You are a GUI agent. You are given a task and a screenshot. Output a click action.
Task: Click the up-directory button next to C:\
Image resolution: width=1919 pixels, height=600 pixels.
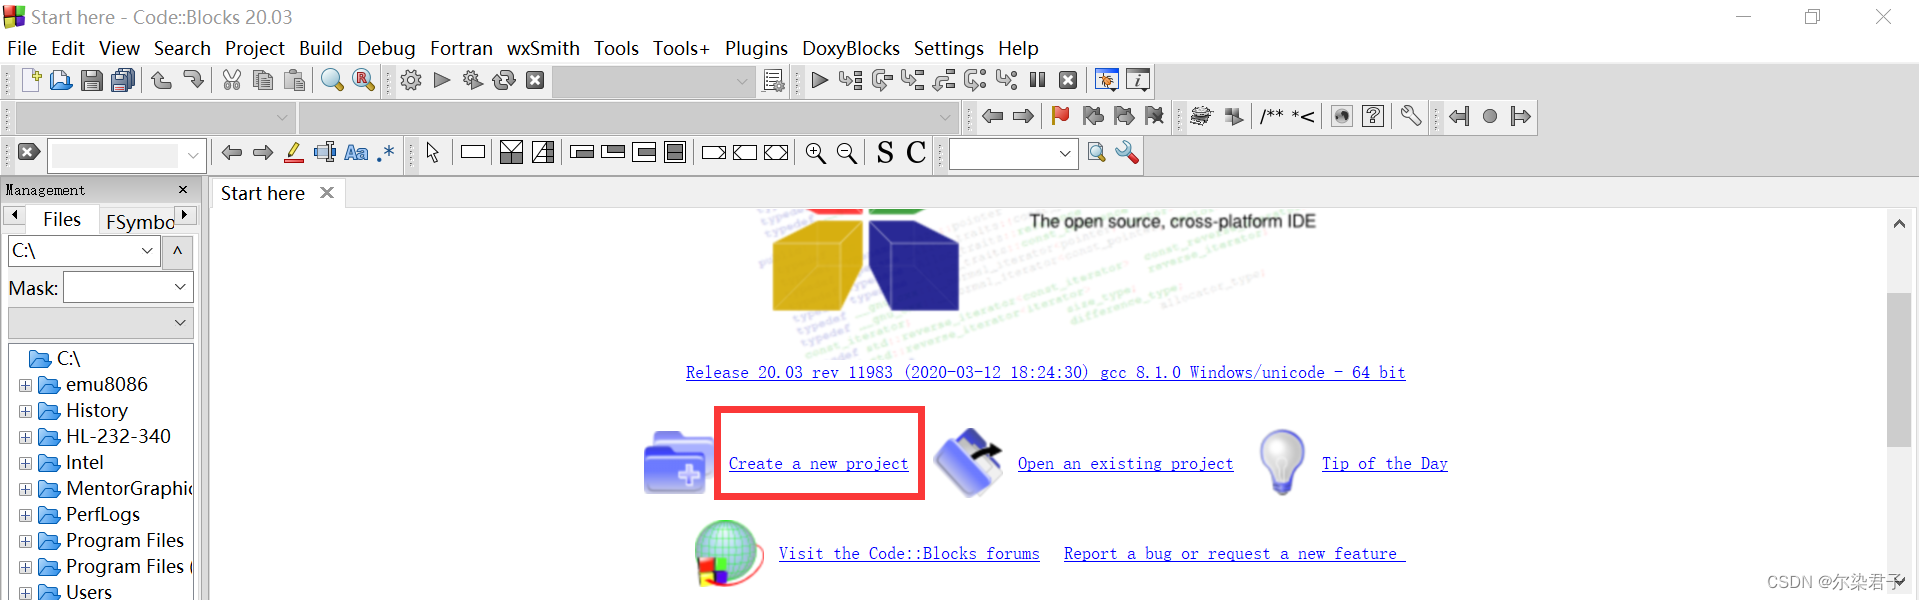177,251
